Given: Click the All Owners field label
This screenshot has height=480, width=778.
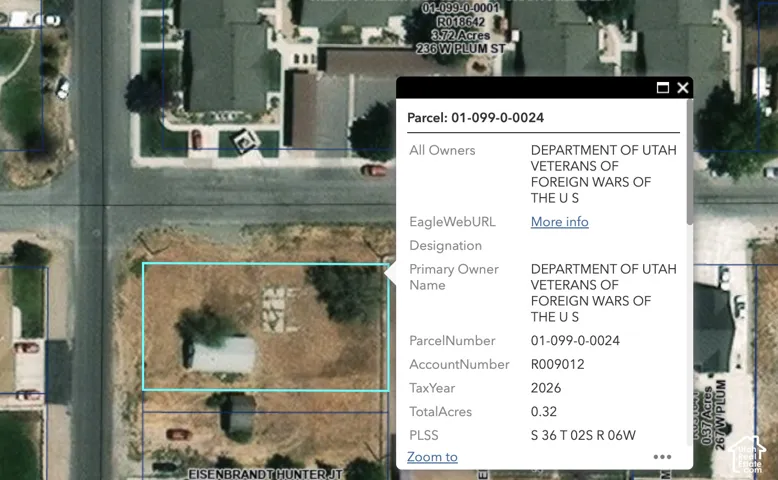Looking at the screenshot, I should coord(442,150).
